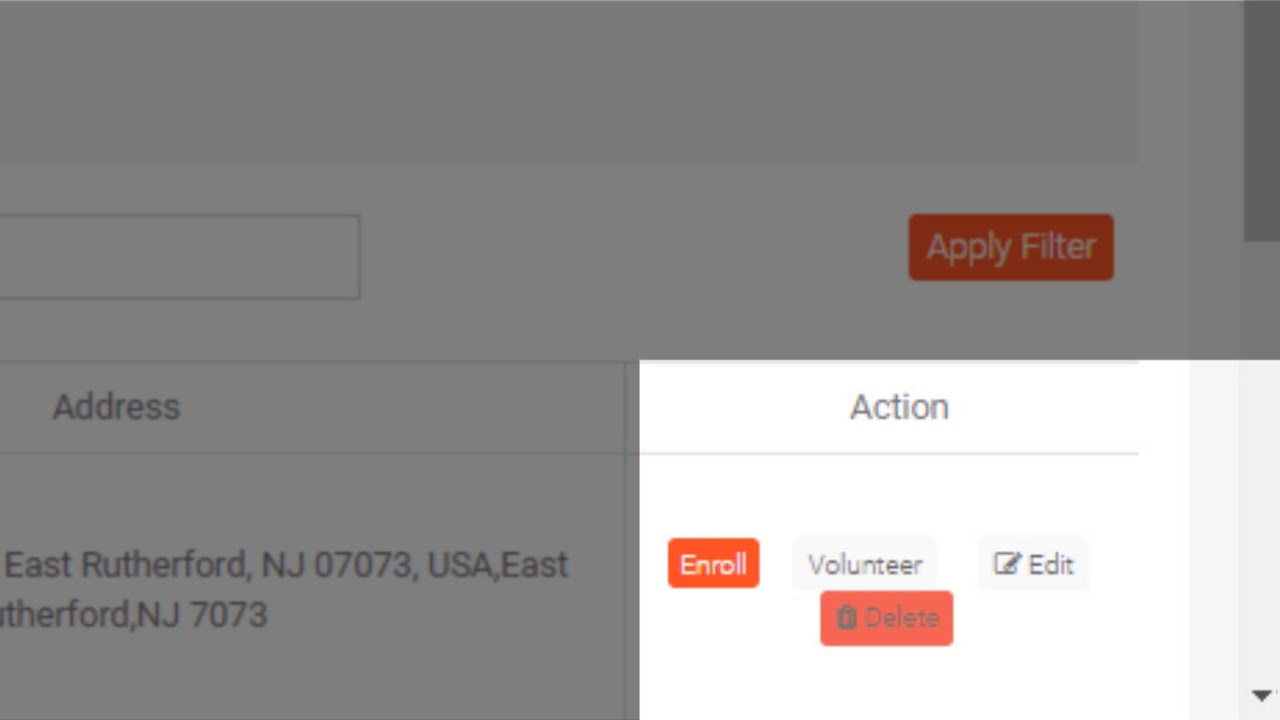Select the East Rutherford, NJ 07073 address text
Screen dimensions: 1280x720
(286, 565)
